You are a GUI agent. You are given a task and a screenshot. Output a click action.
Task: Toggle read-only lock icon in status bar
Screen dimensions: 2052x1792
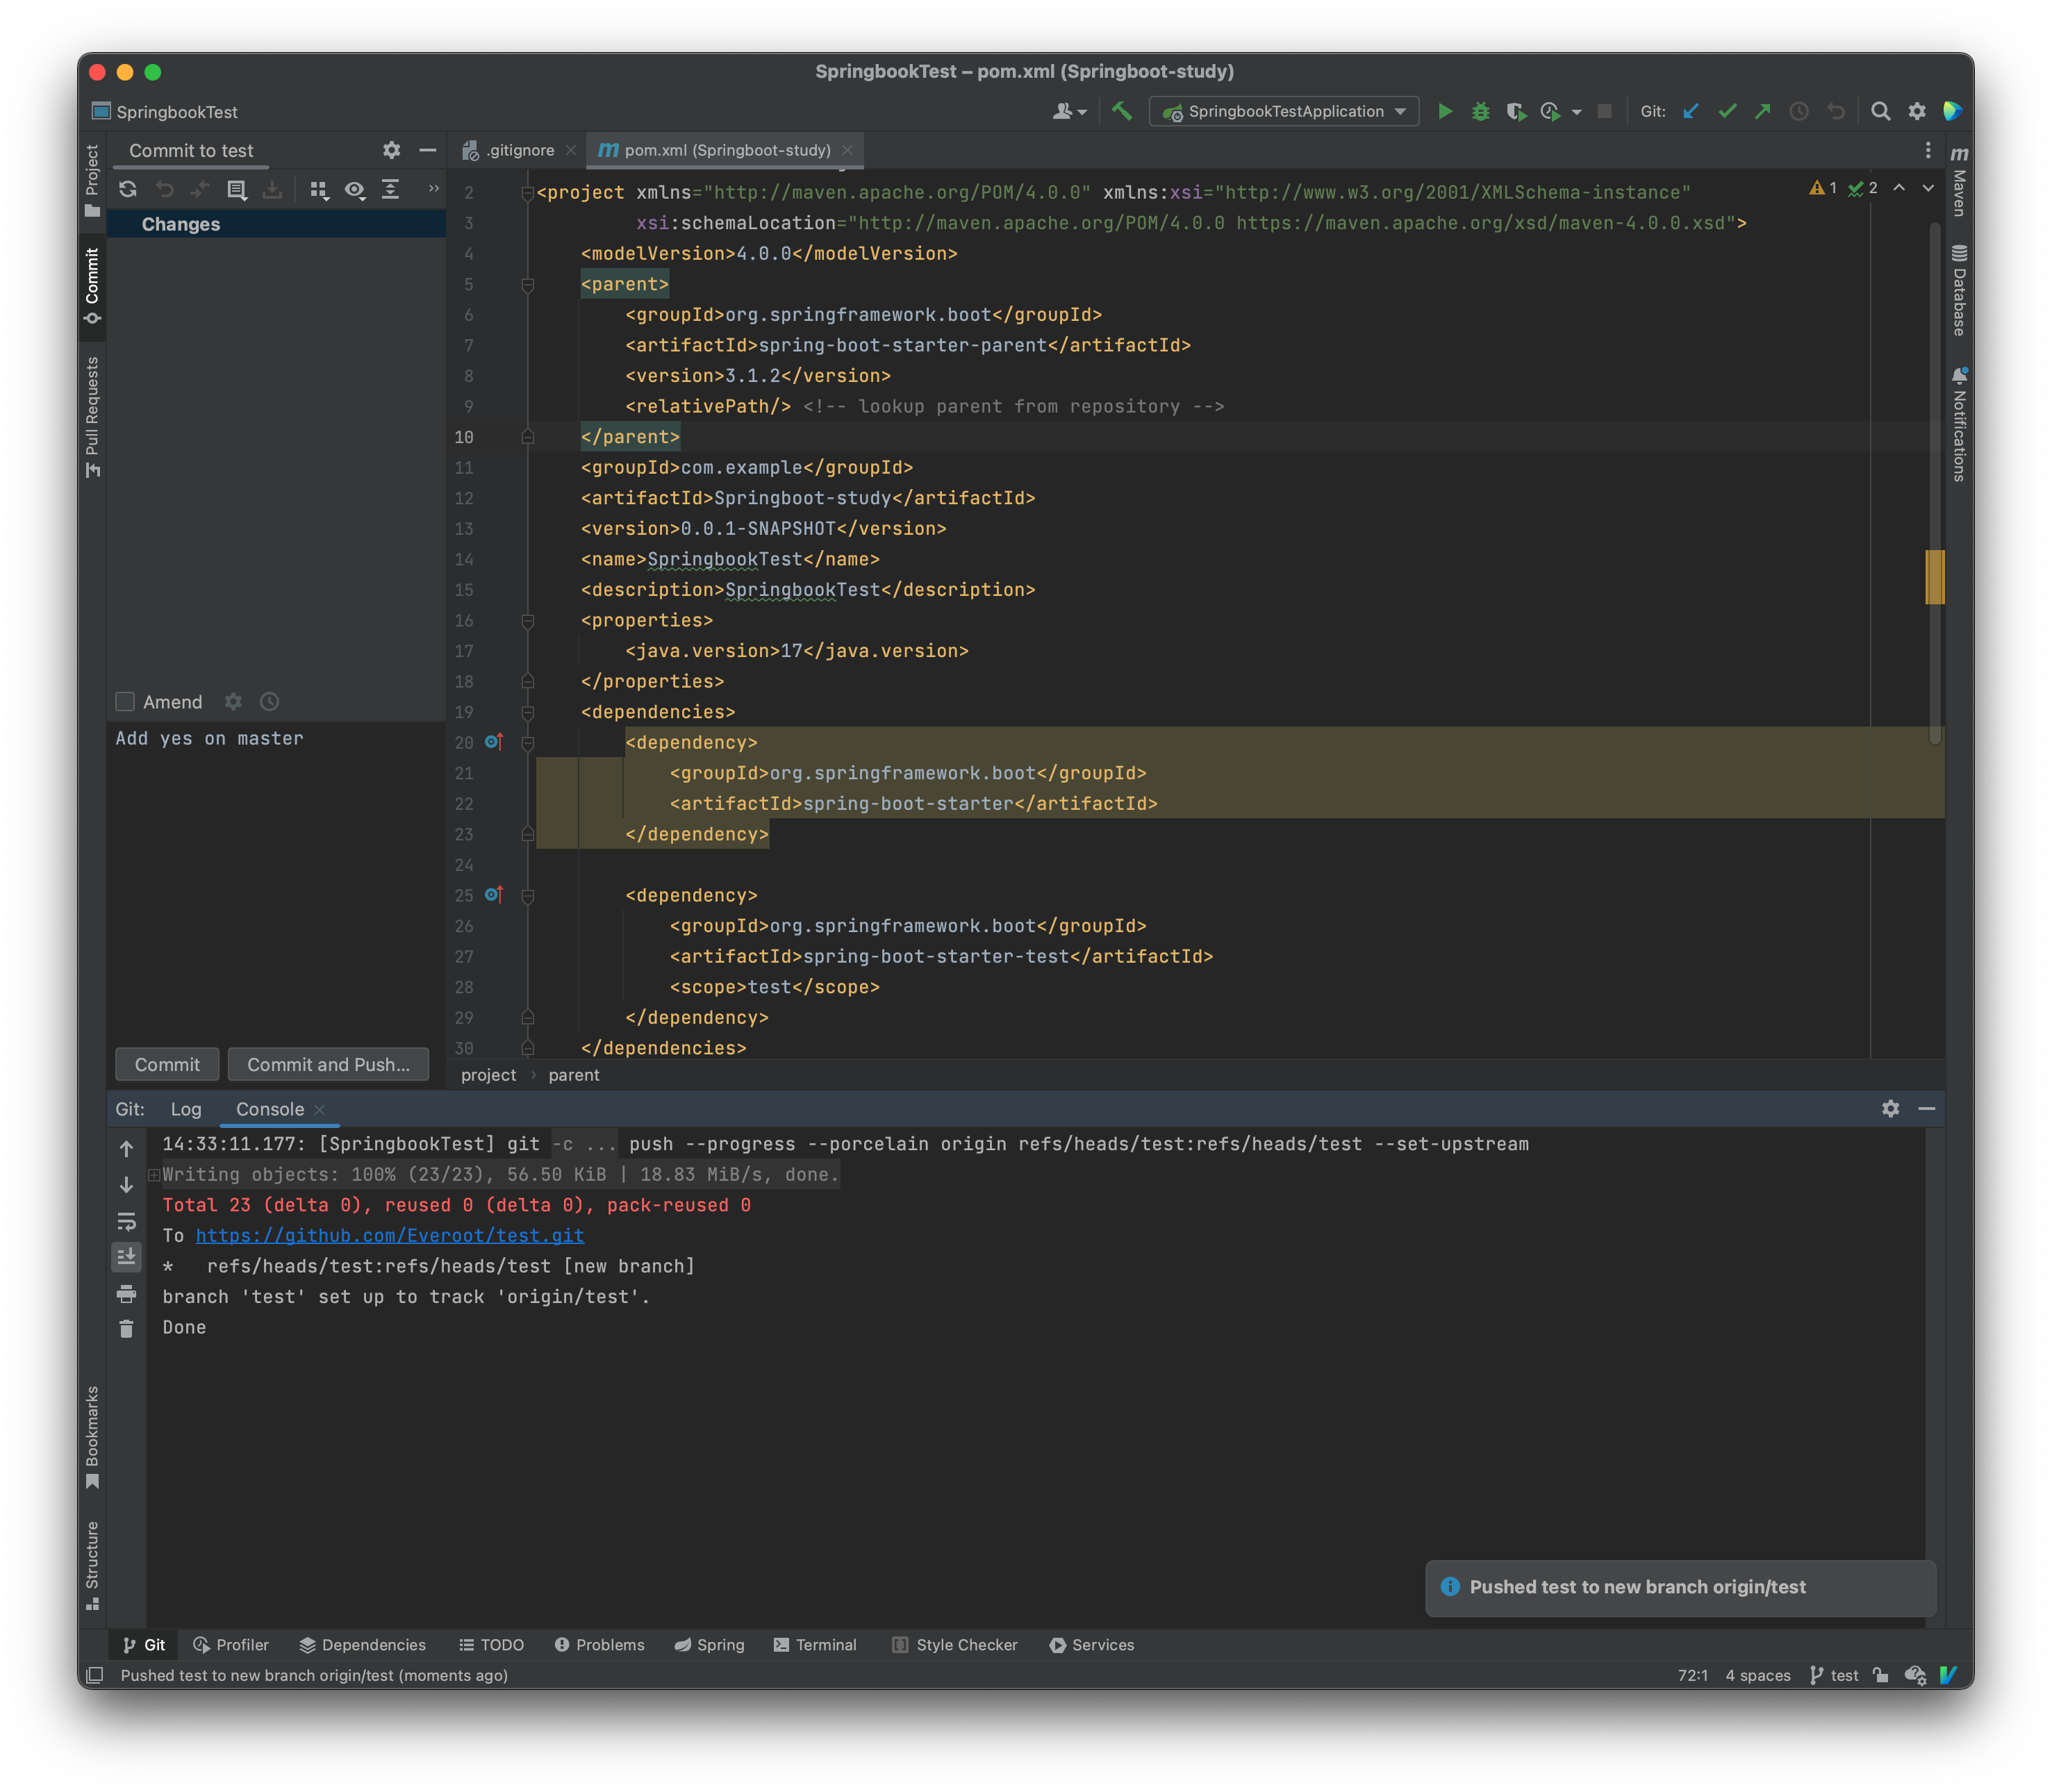point(1880,1675)
